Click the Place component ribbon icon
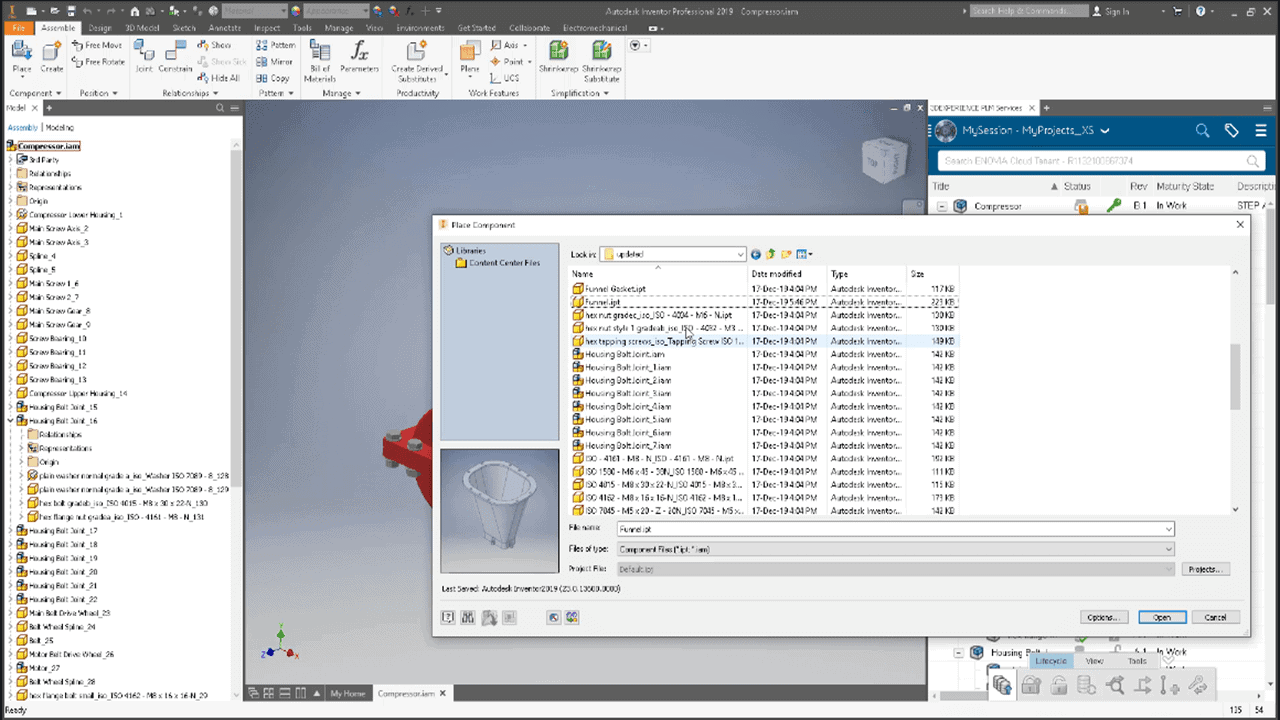Viewport: 1280px width, 720px height. [22, 57]
